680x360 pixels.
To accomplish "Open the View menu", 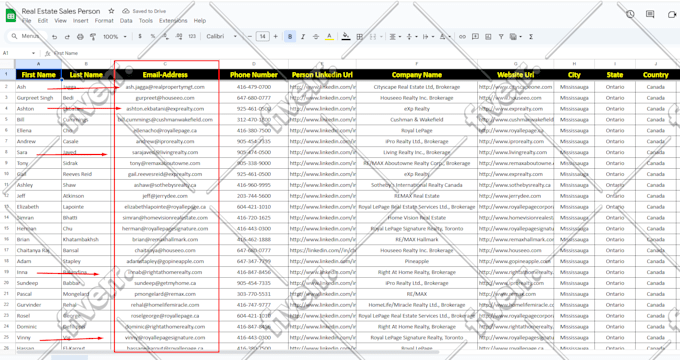I will 60,20.
